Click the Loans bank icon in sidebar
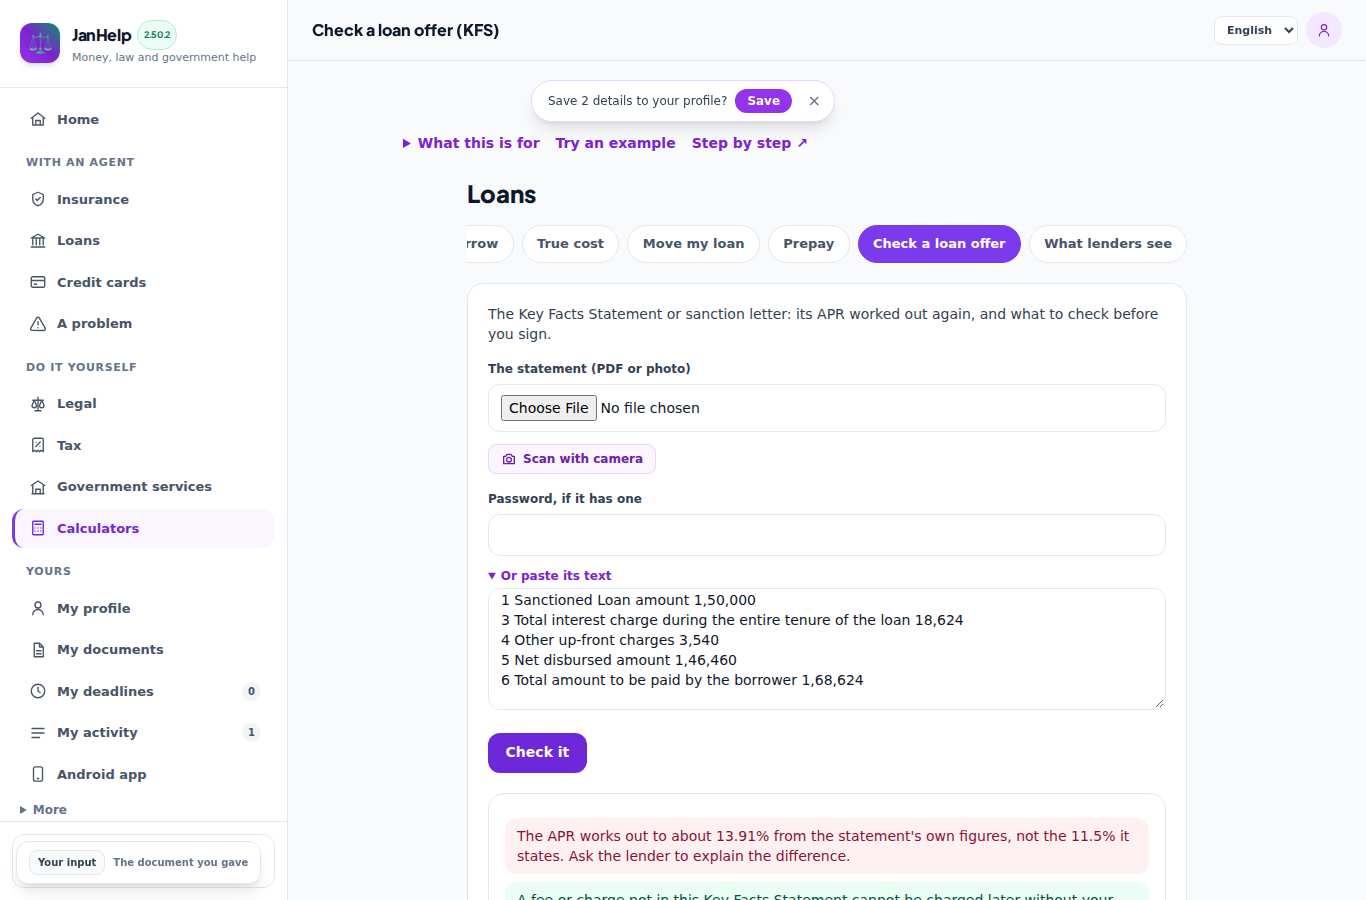 tap(38, 240)
